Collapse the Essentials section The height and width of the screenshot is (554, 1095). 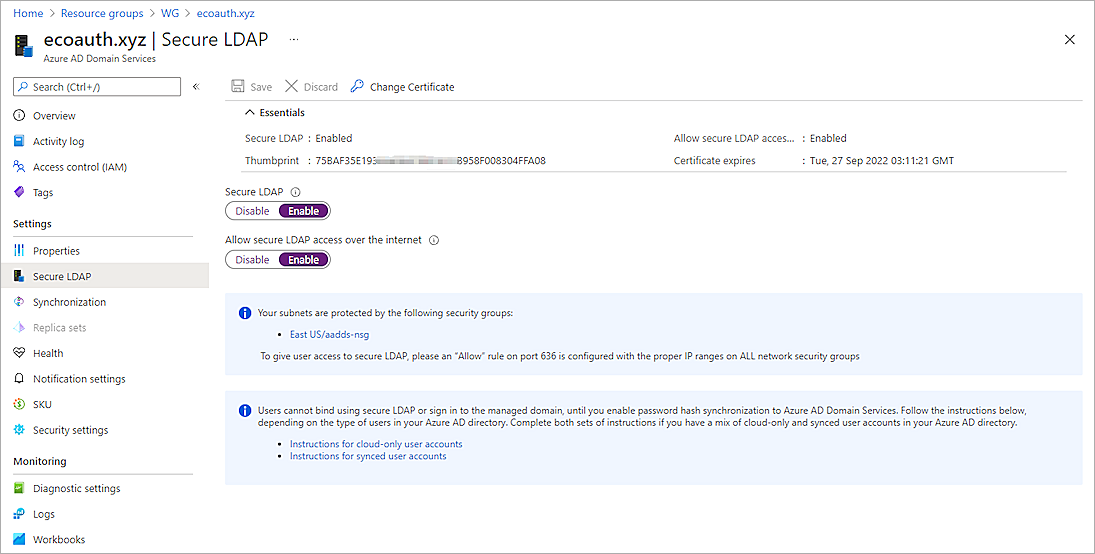point(250,113)
